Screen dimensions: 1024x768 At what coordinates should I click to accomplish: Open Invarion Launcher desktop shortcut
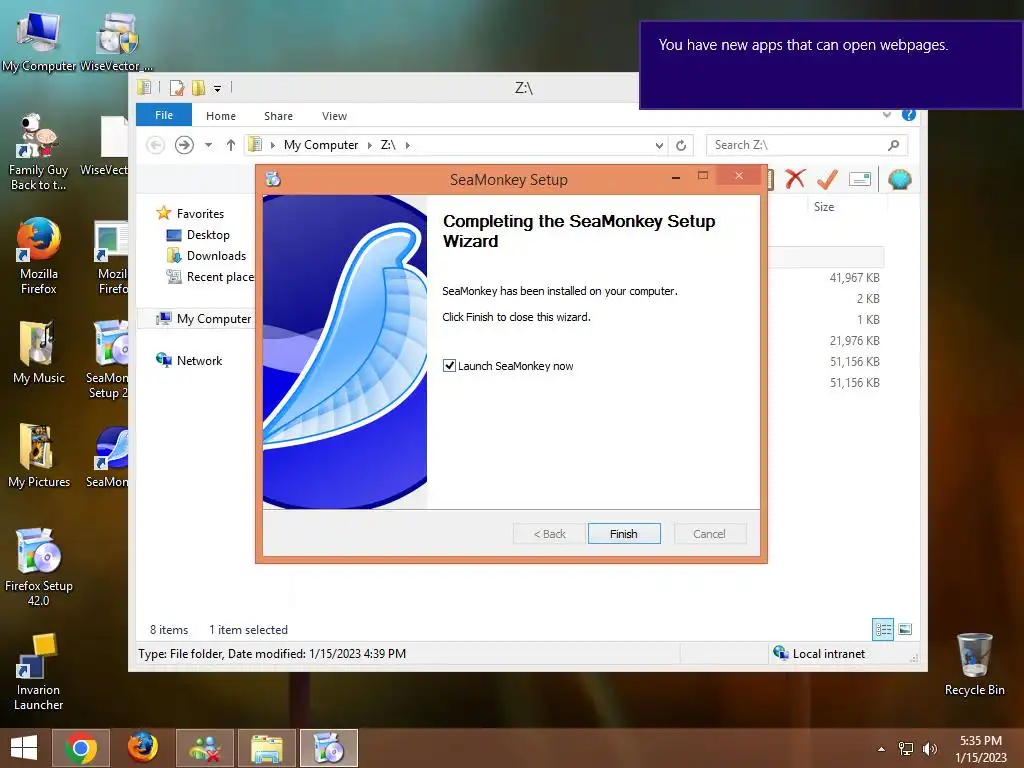coord(39,672)
